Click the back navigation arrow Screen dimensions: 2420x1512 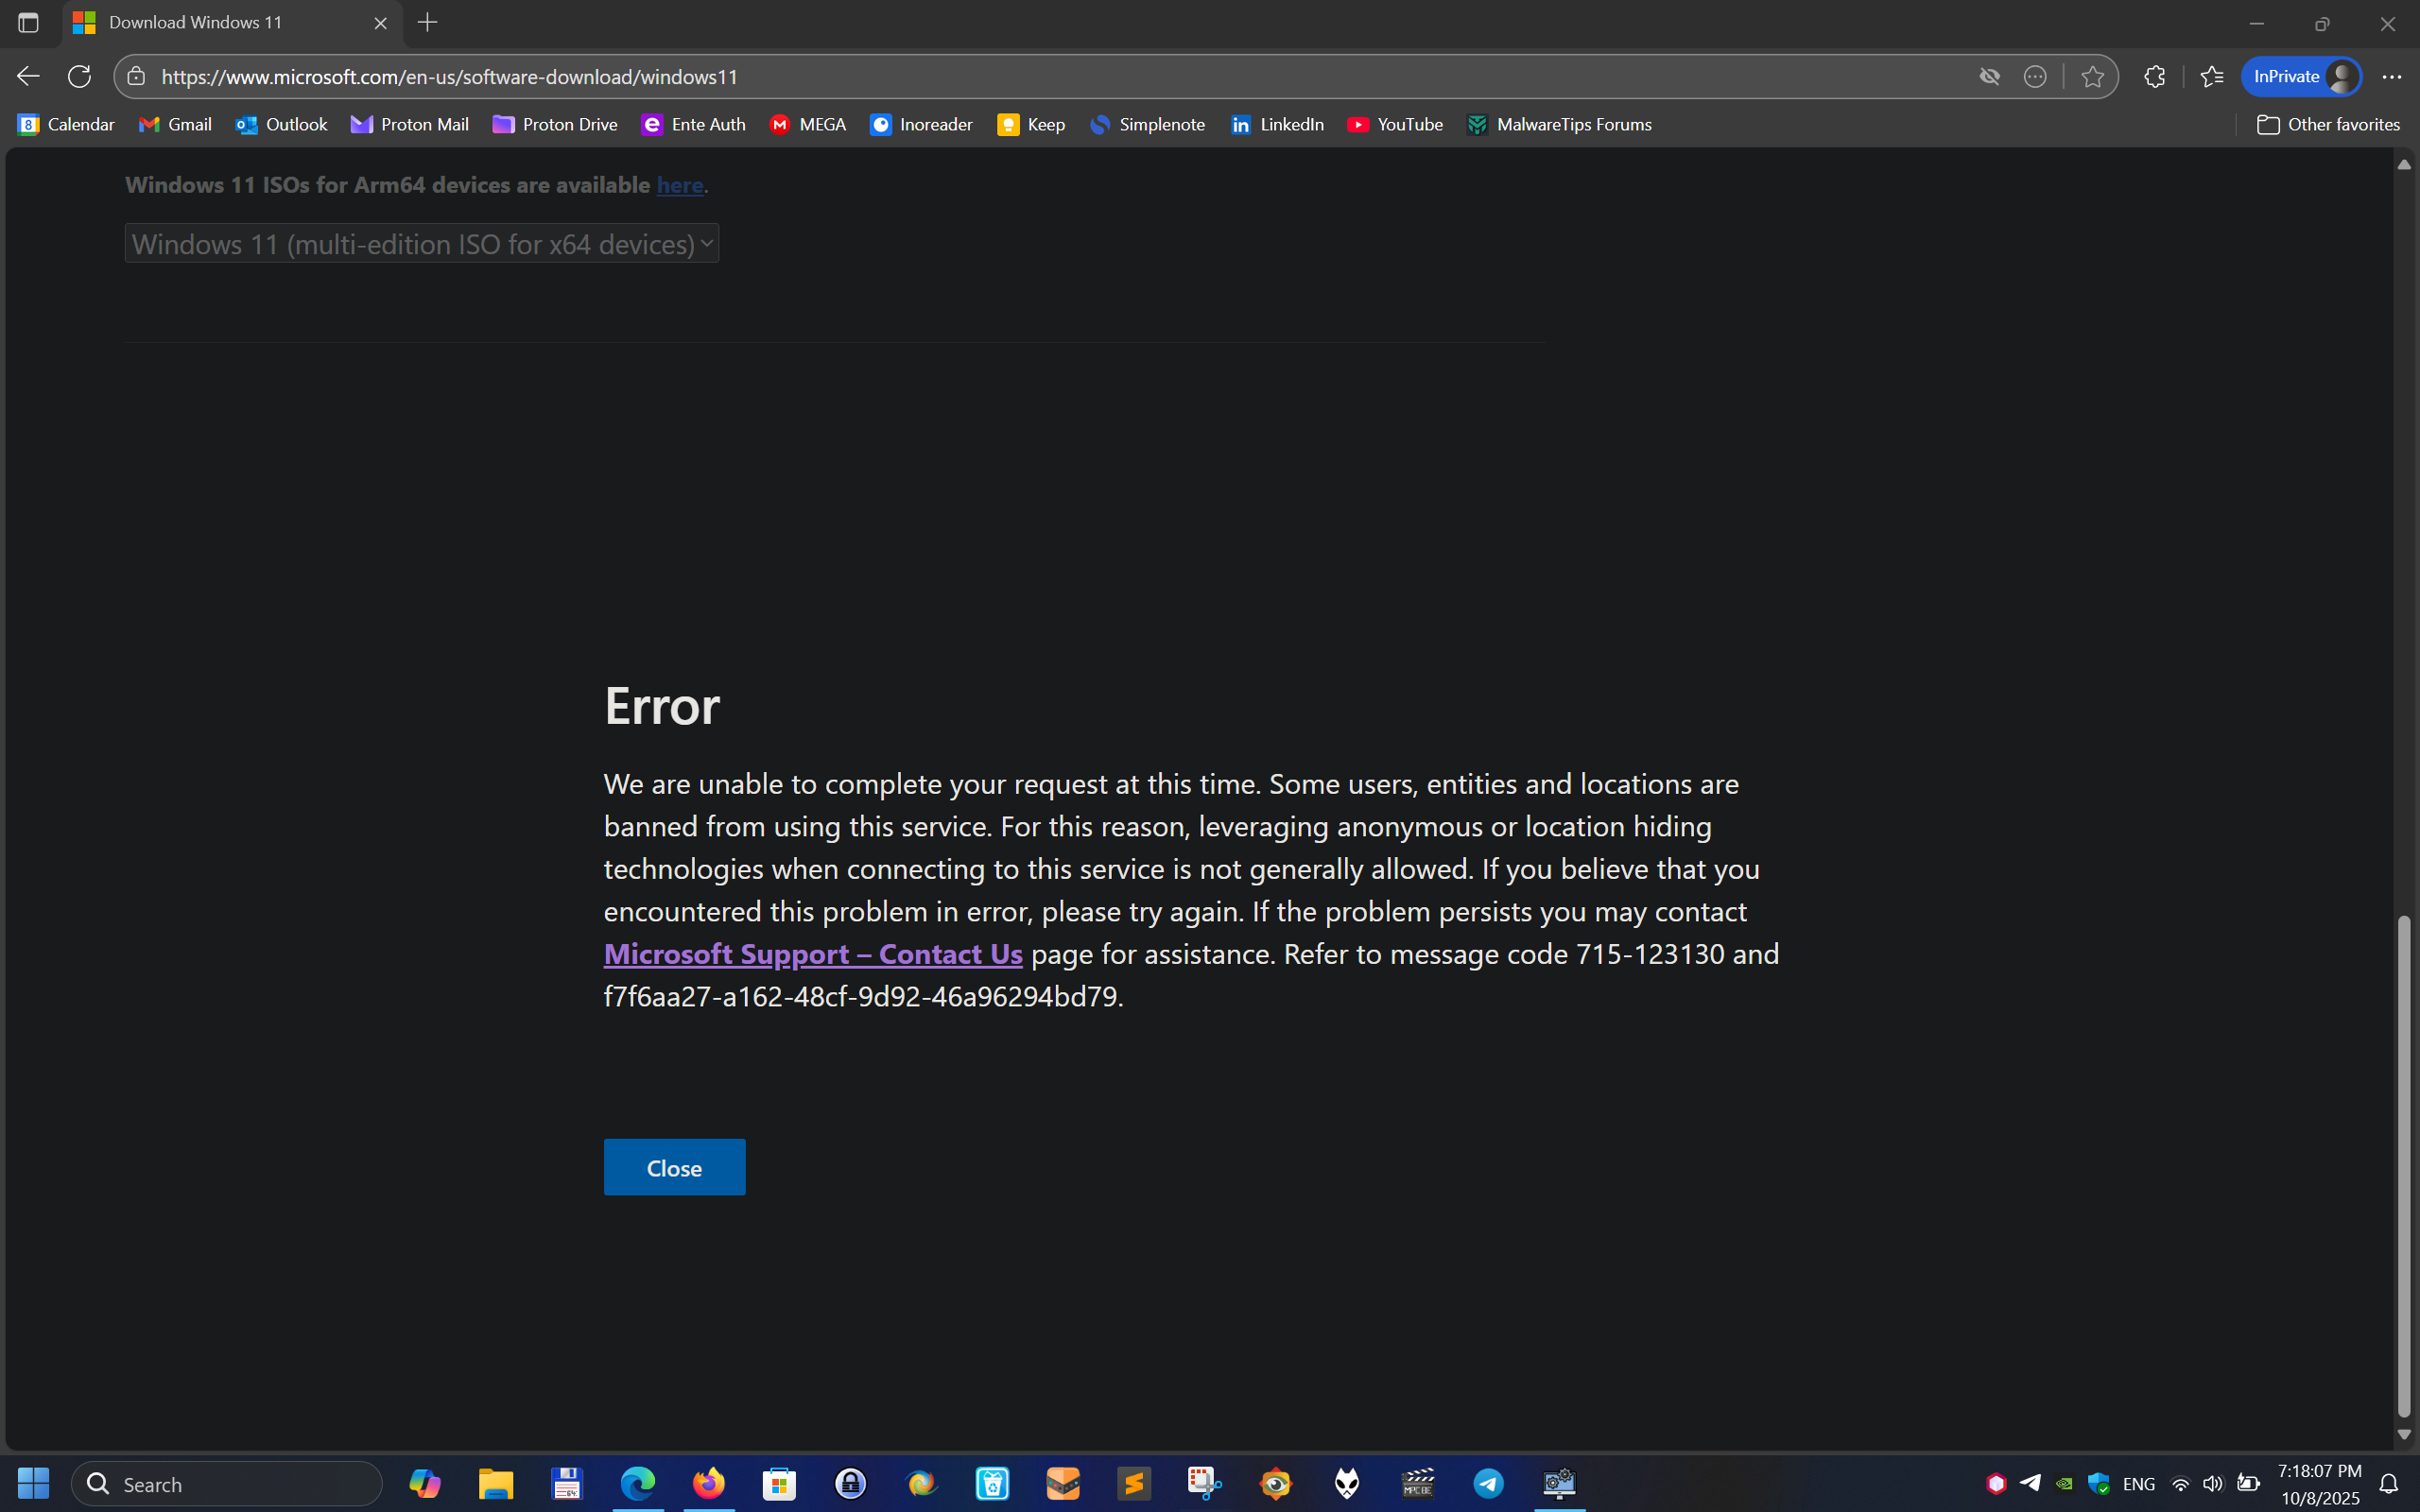28,76
